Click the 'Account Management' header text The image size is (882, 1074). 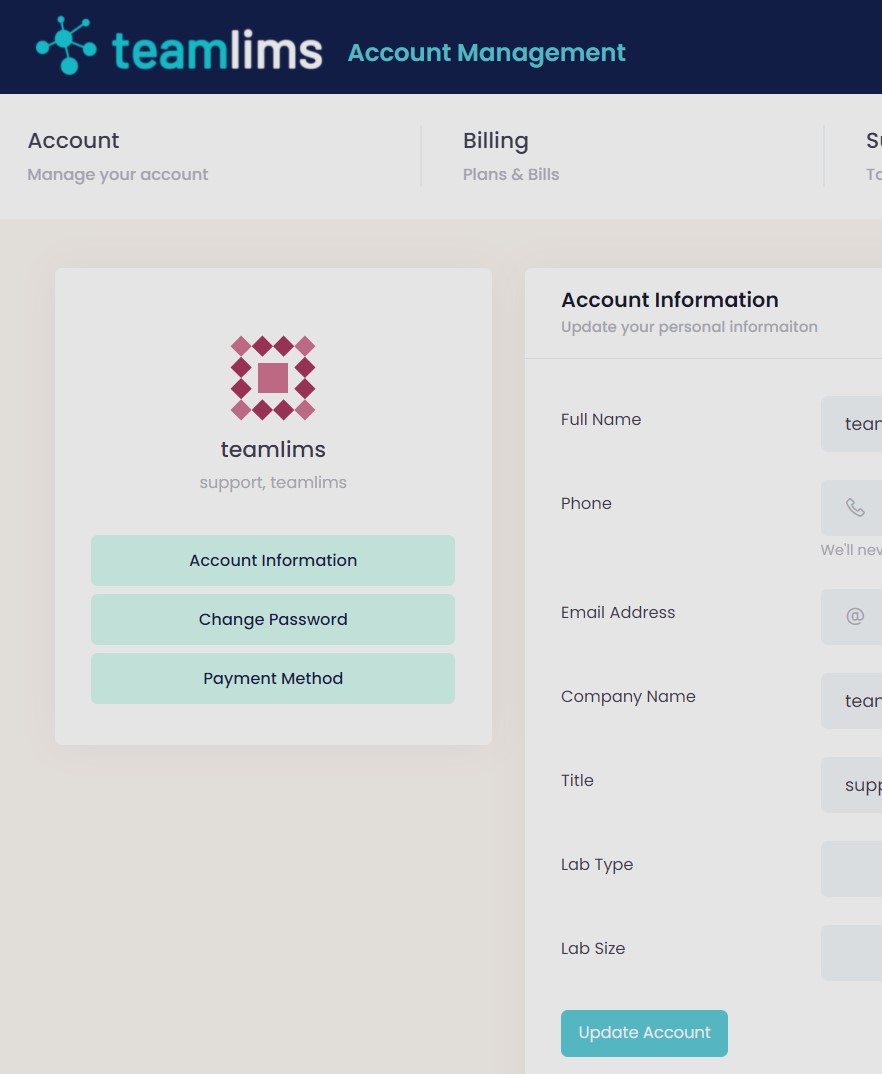point(487,53)
